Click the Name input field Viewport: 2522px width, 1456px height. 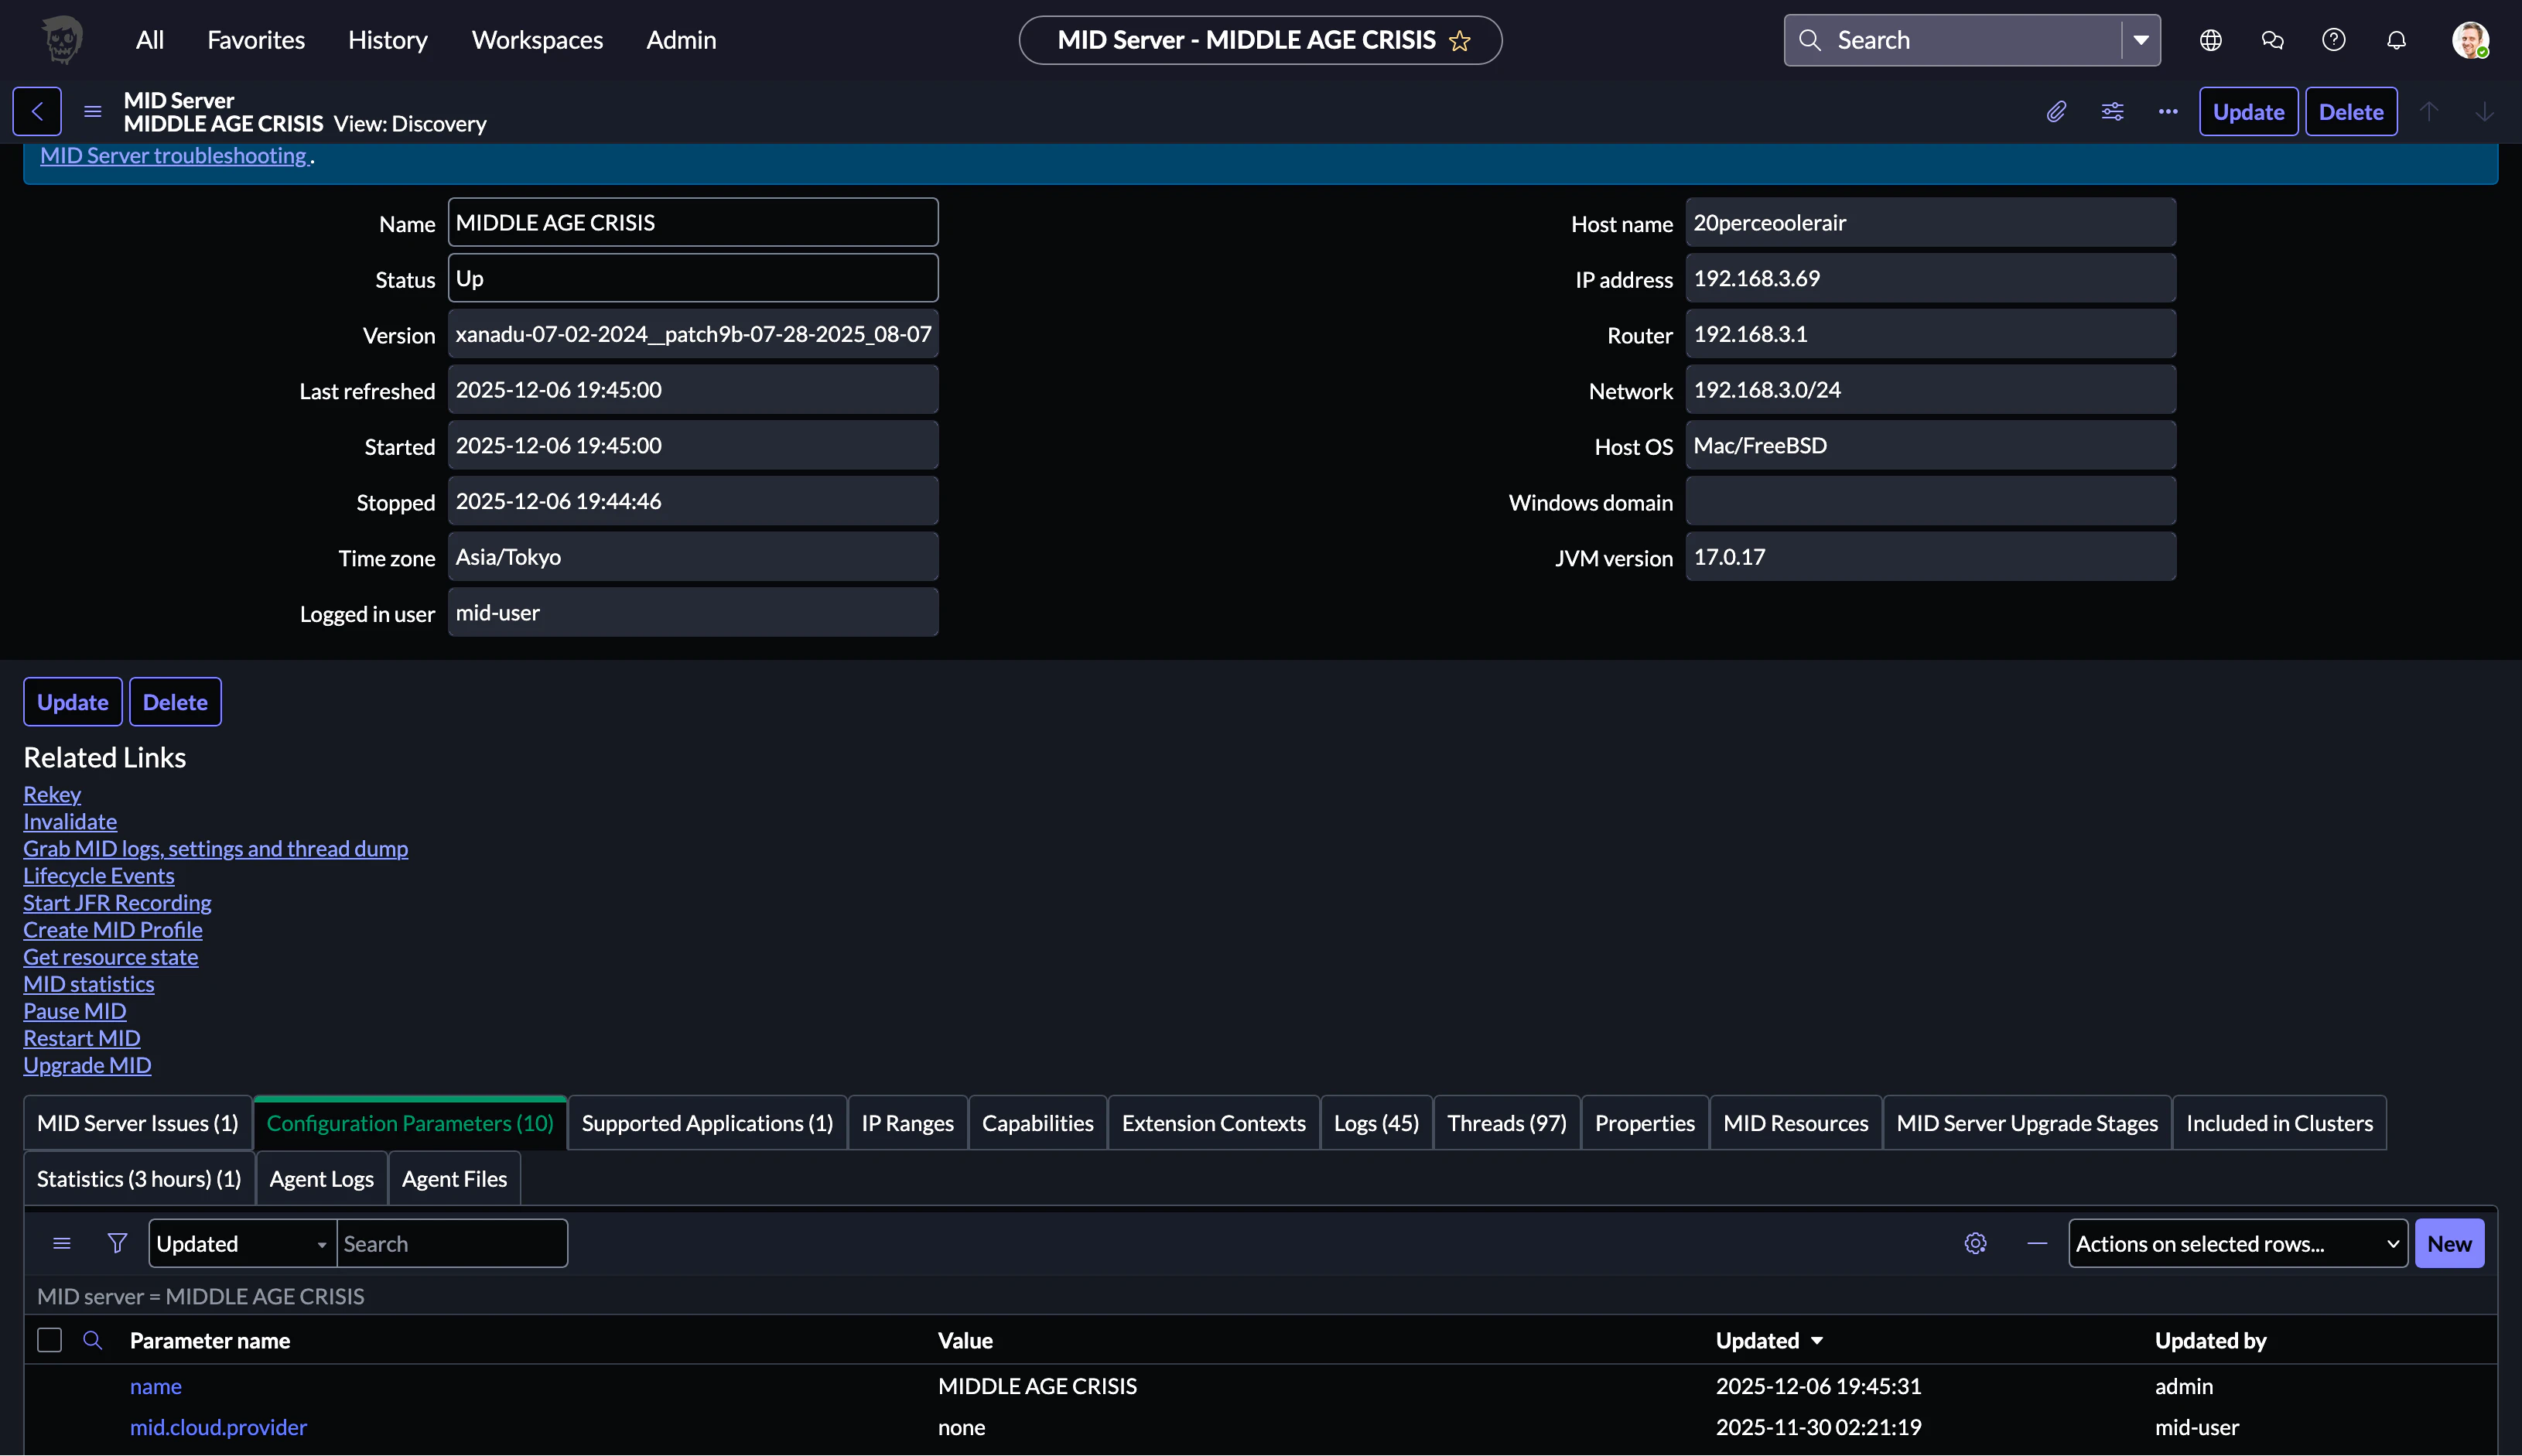693,222
